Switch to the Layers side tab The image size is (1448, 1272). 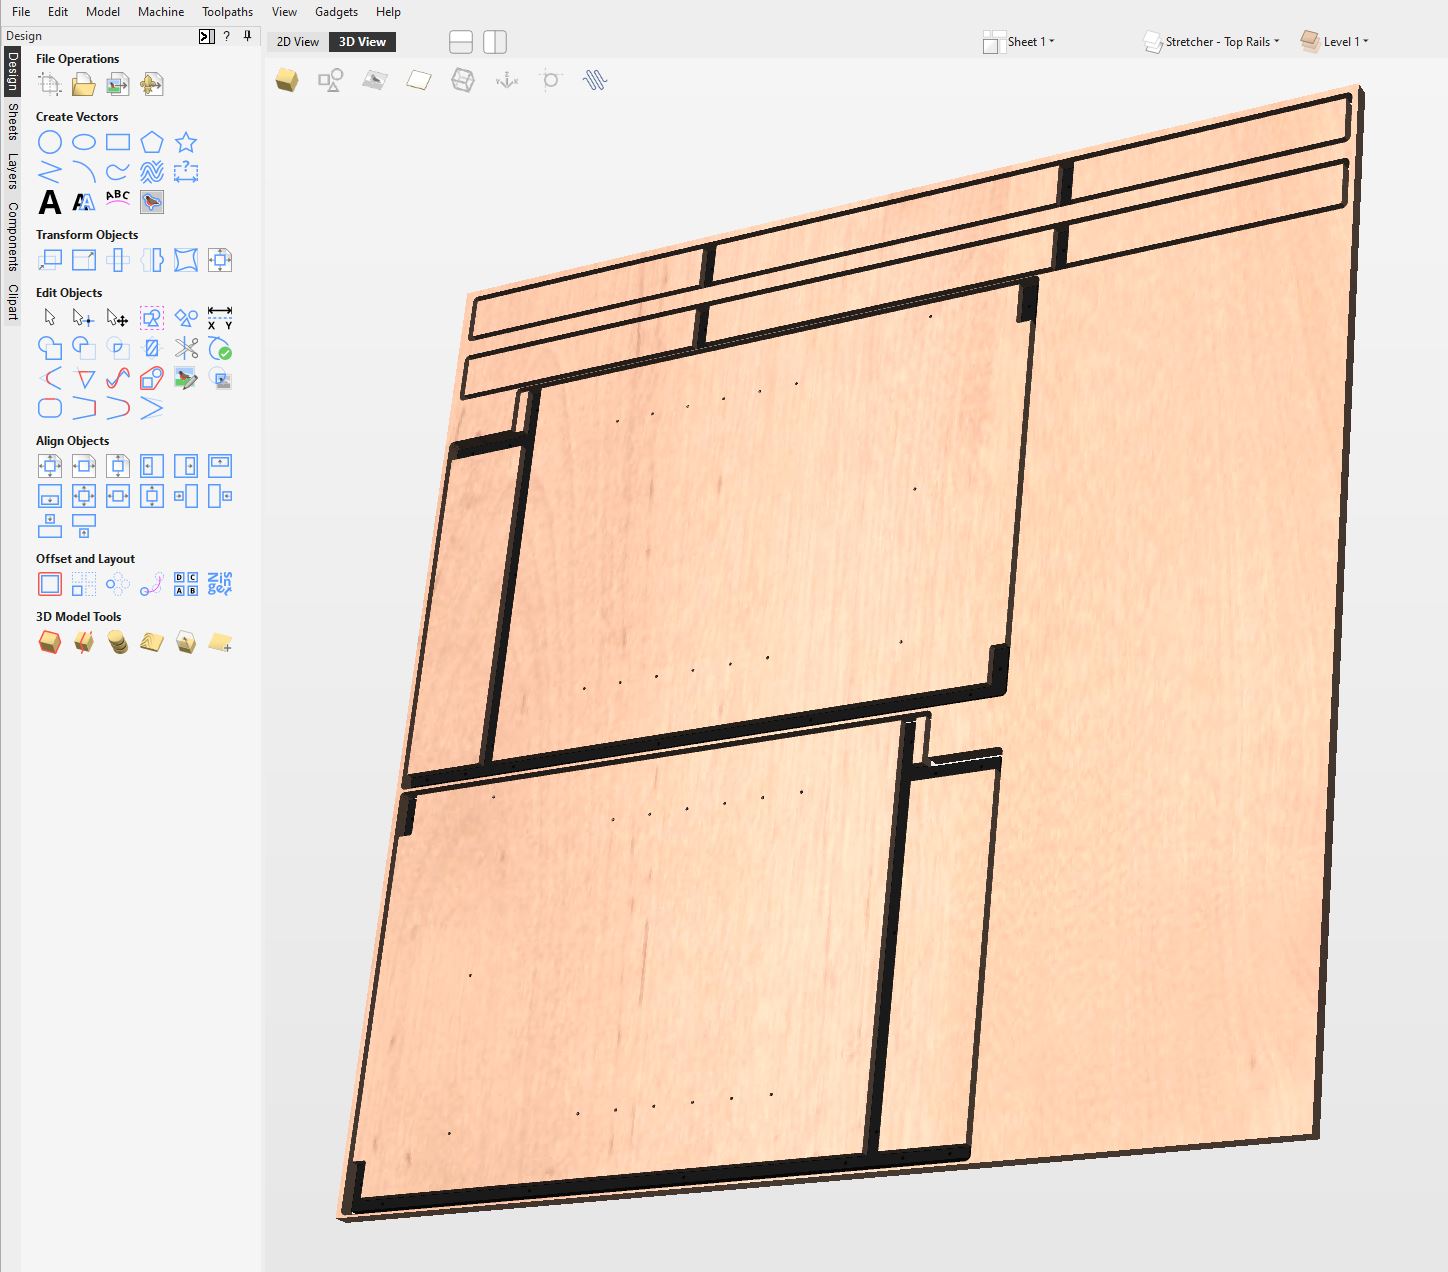coord(12,171)
